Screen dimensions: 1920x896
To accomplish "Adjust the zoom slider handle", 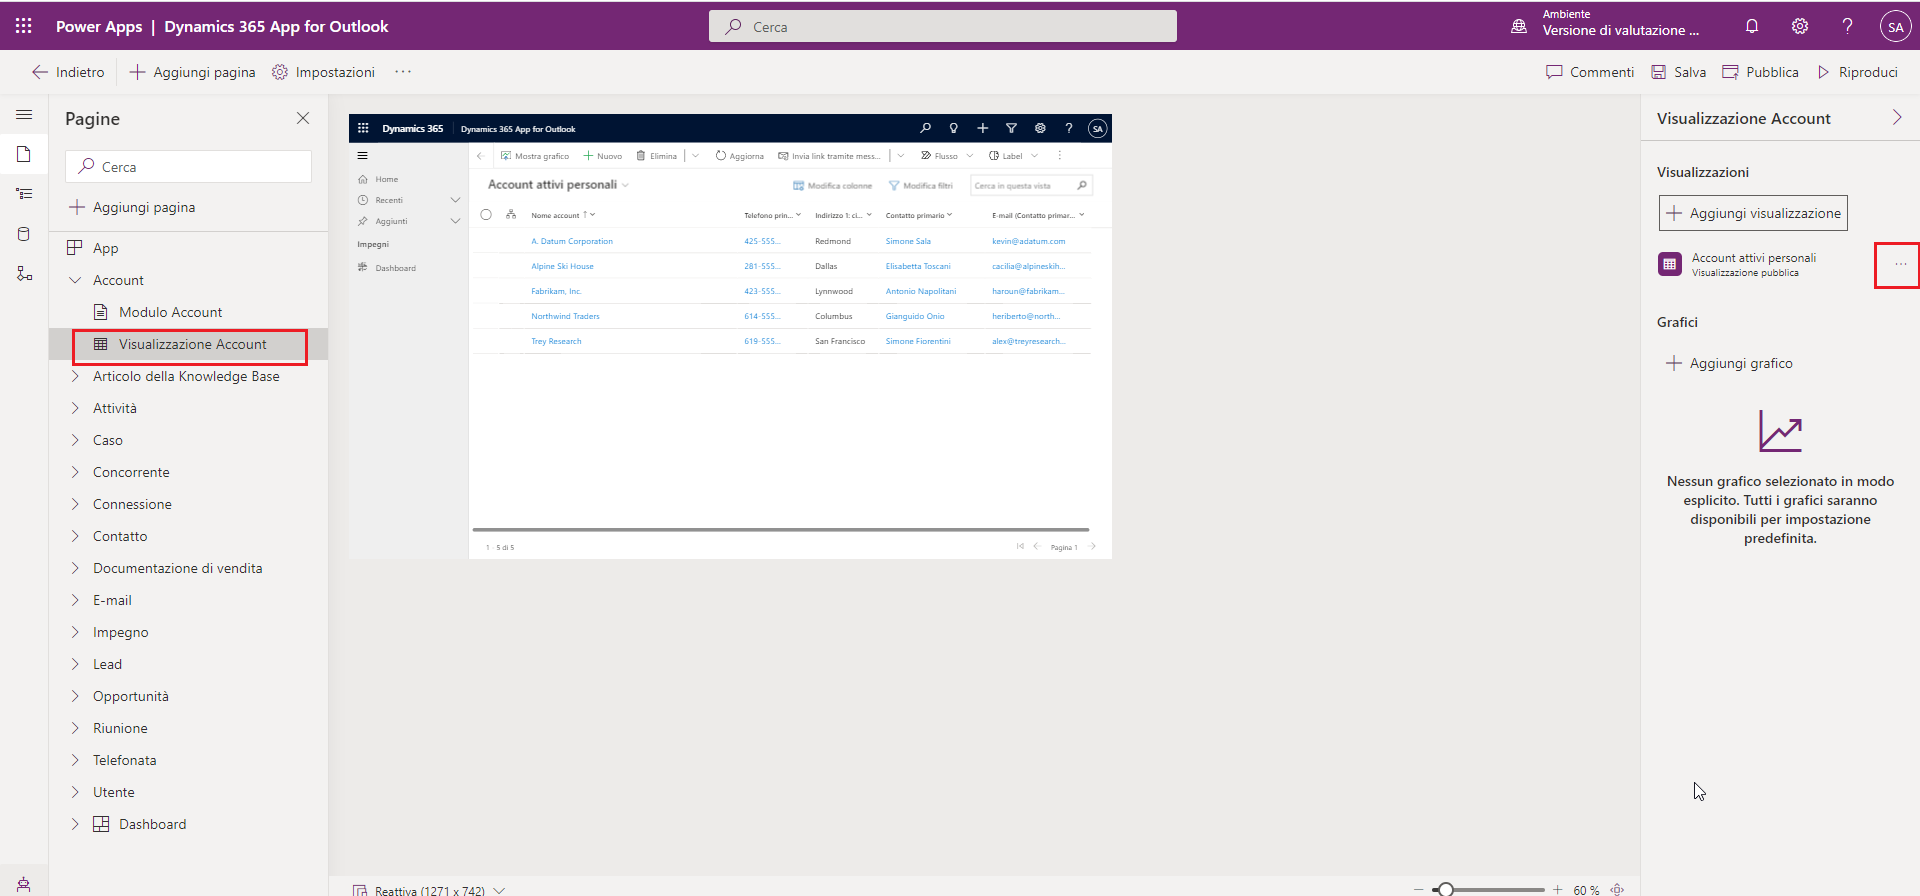I will (1445, 889).
